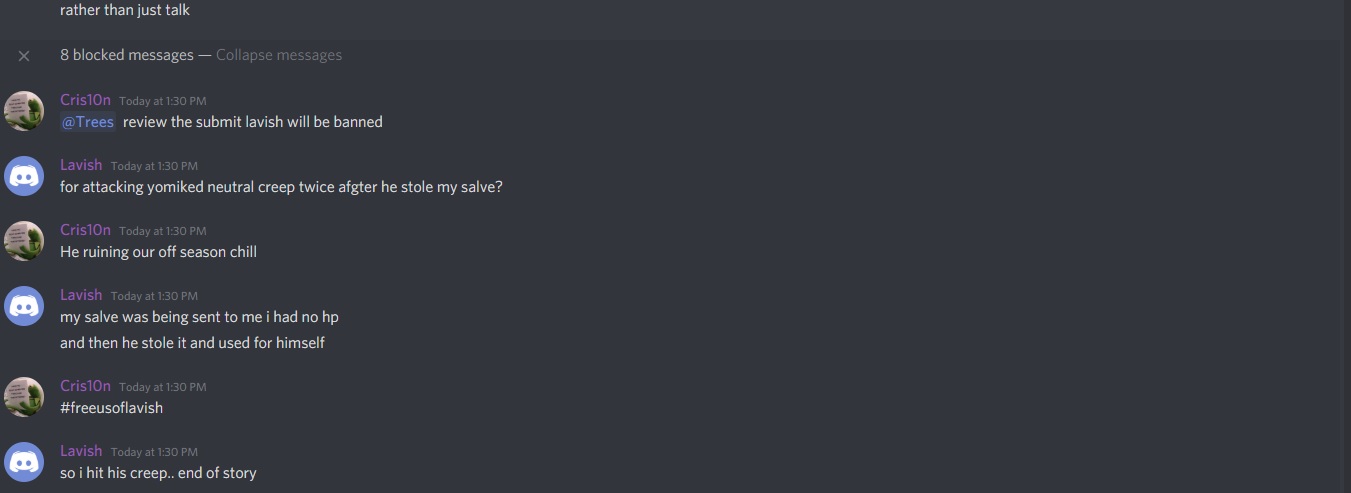
Task: Click Lavish username above 'my salve was being sent'
Action: point(81,295)
